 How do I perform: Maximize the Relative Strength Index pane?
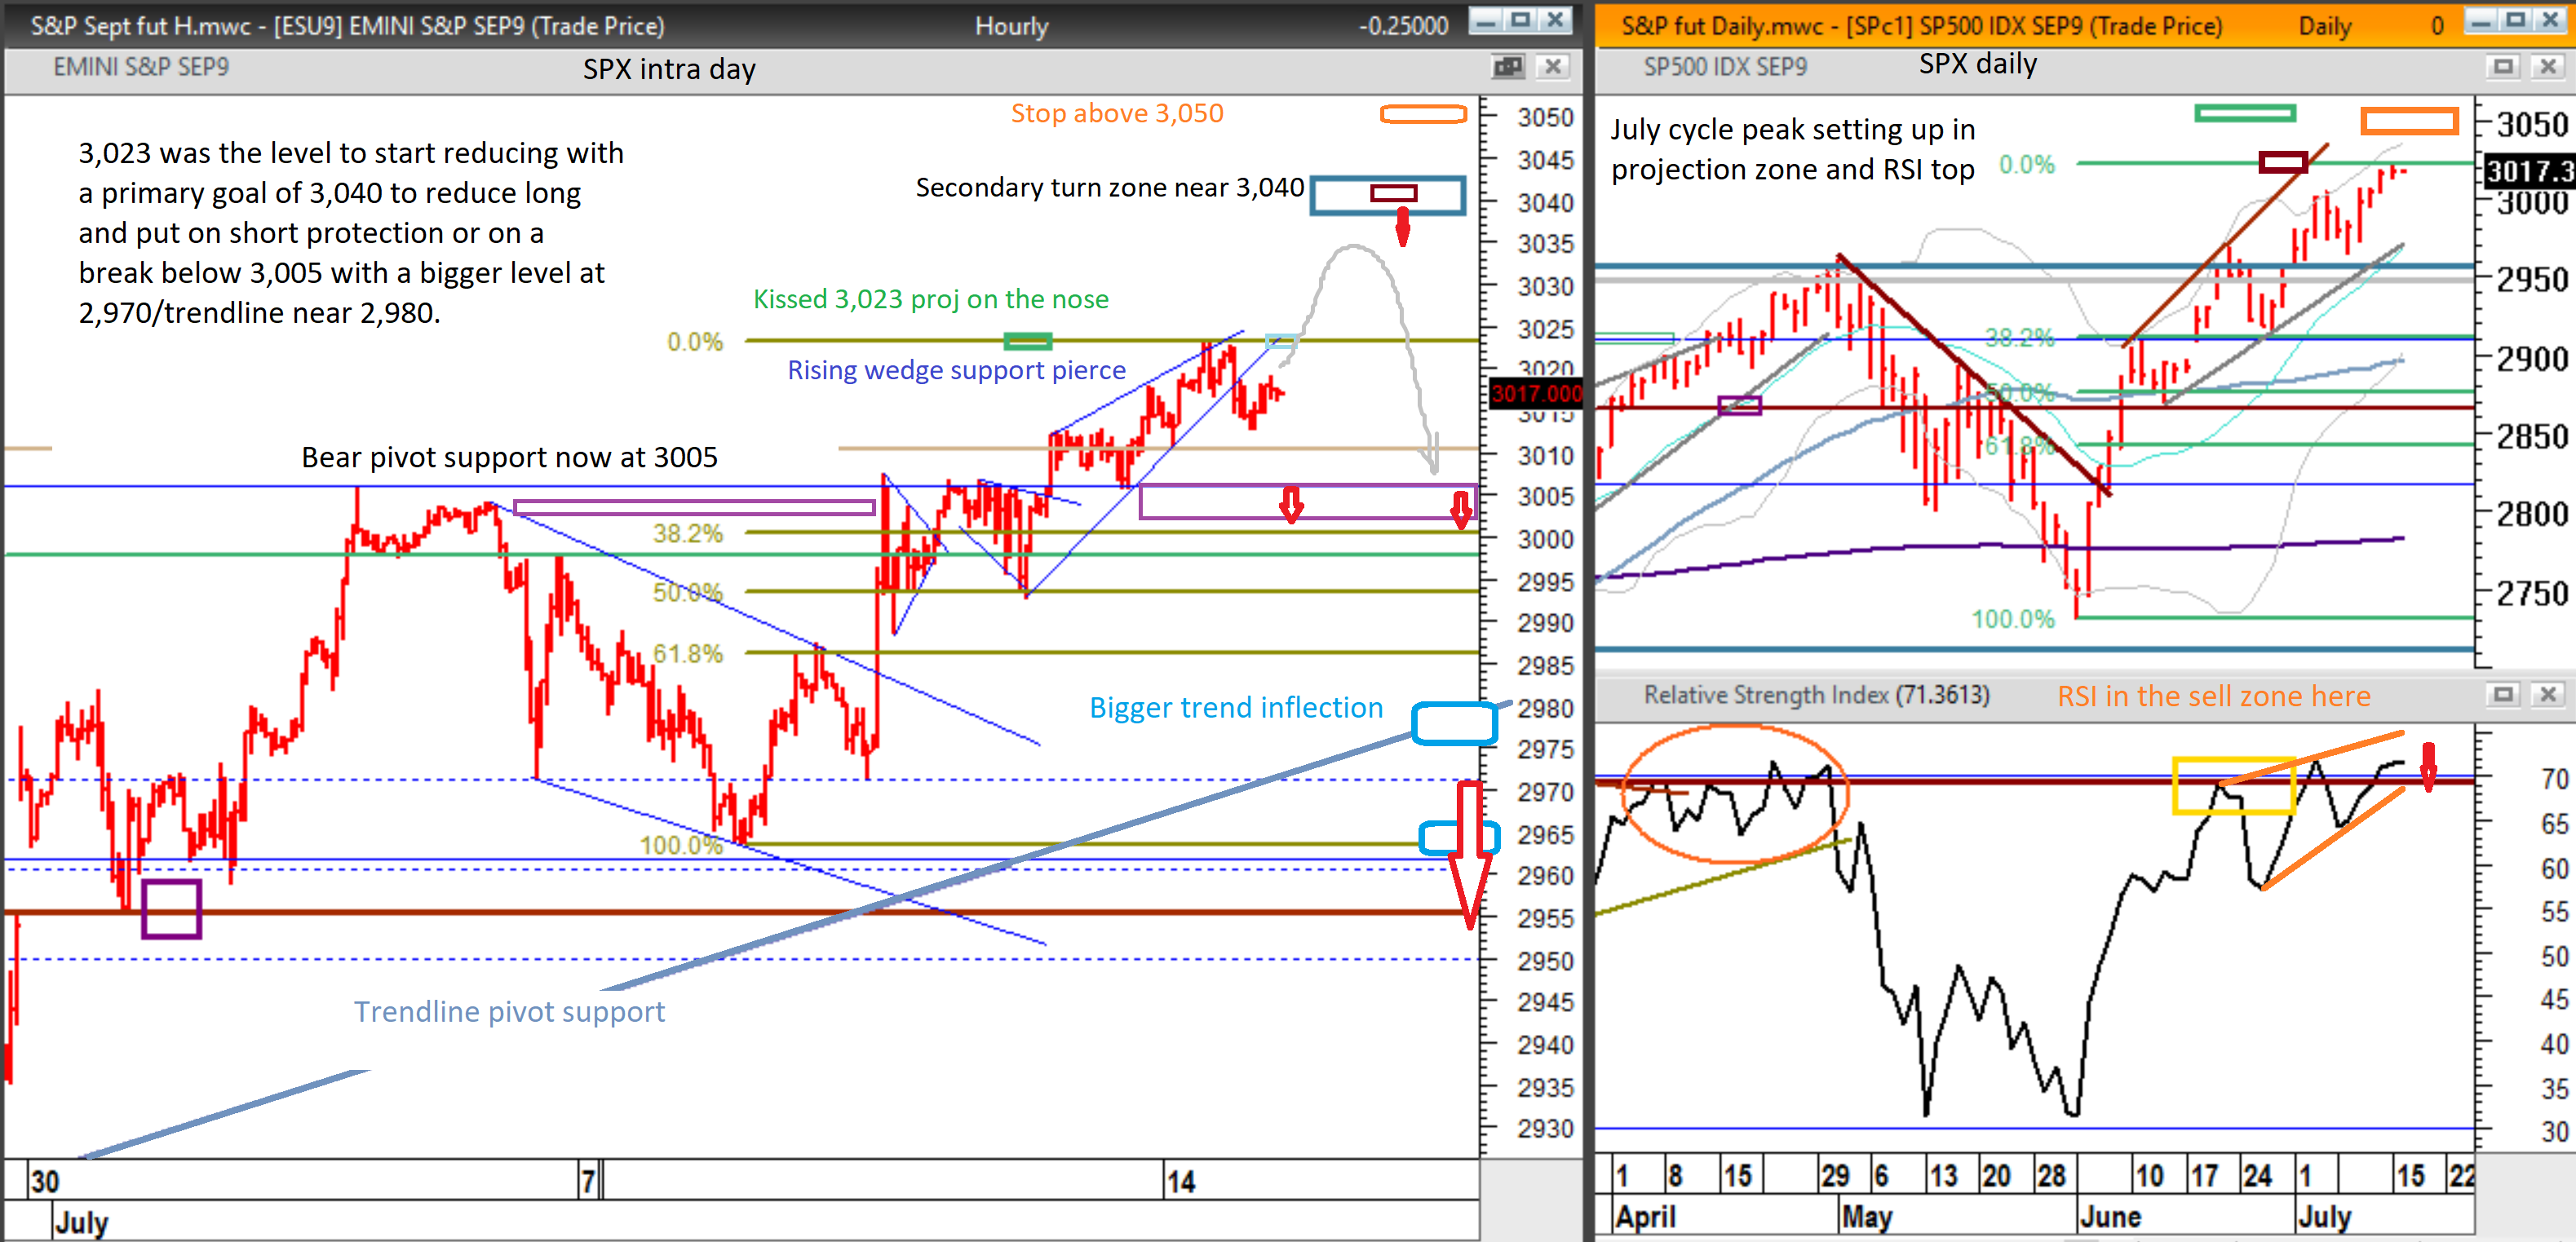pyautogui.click(x=2503, y=694)
